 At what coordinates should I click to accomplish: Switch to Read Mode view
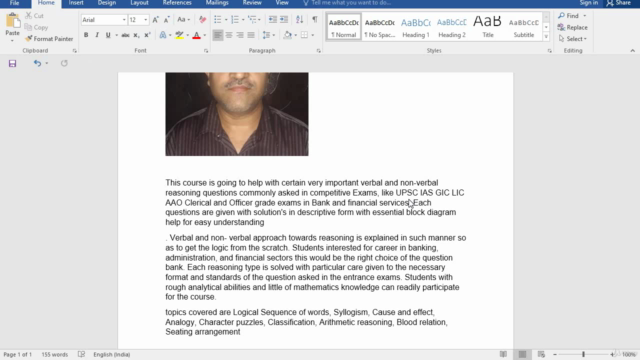(x=503, y=354)
